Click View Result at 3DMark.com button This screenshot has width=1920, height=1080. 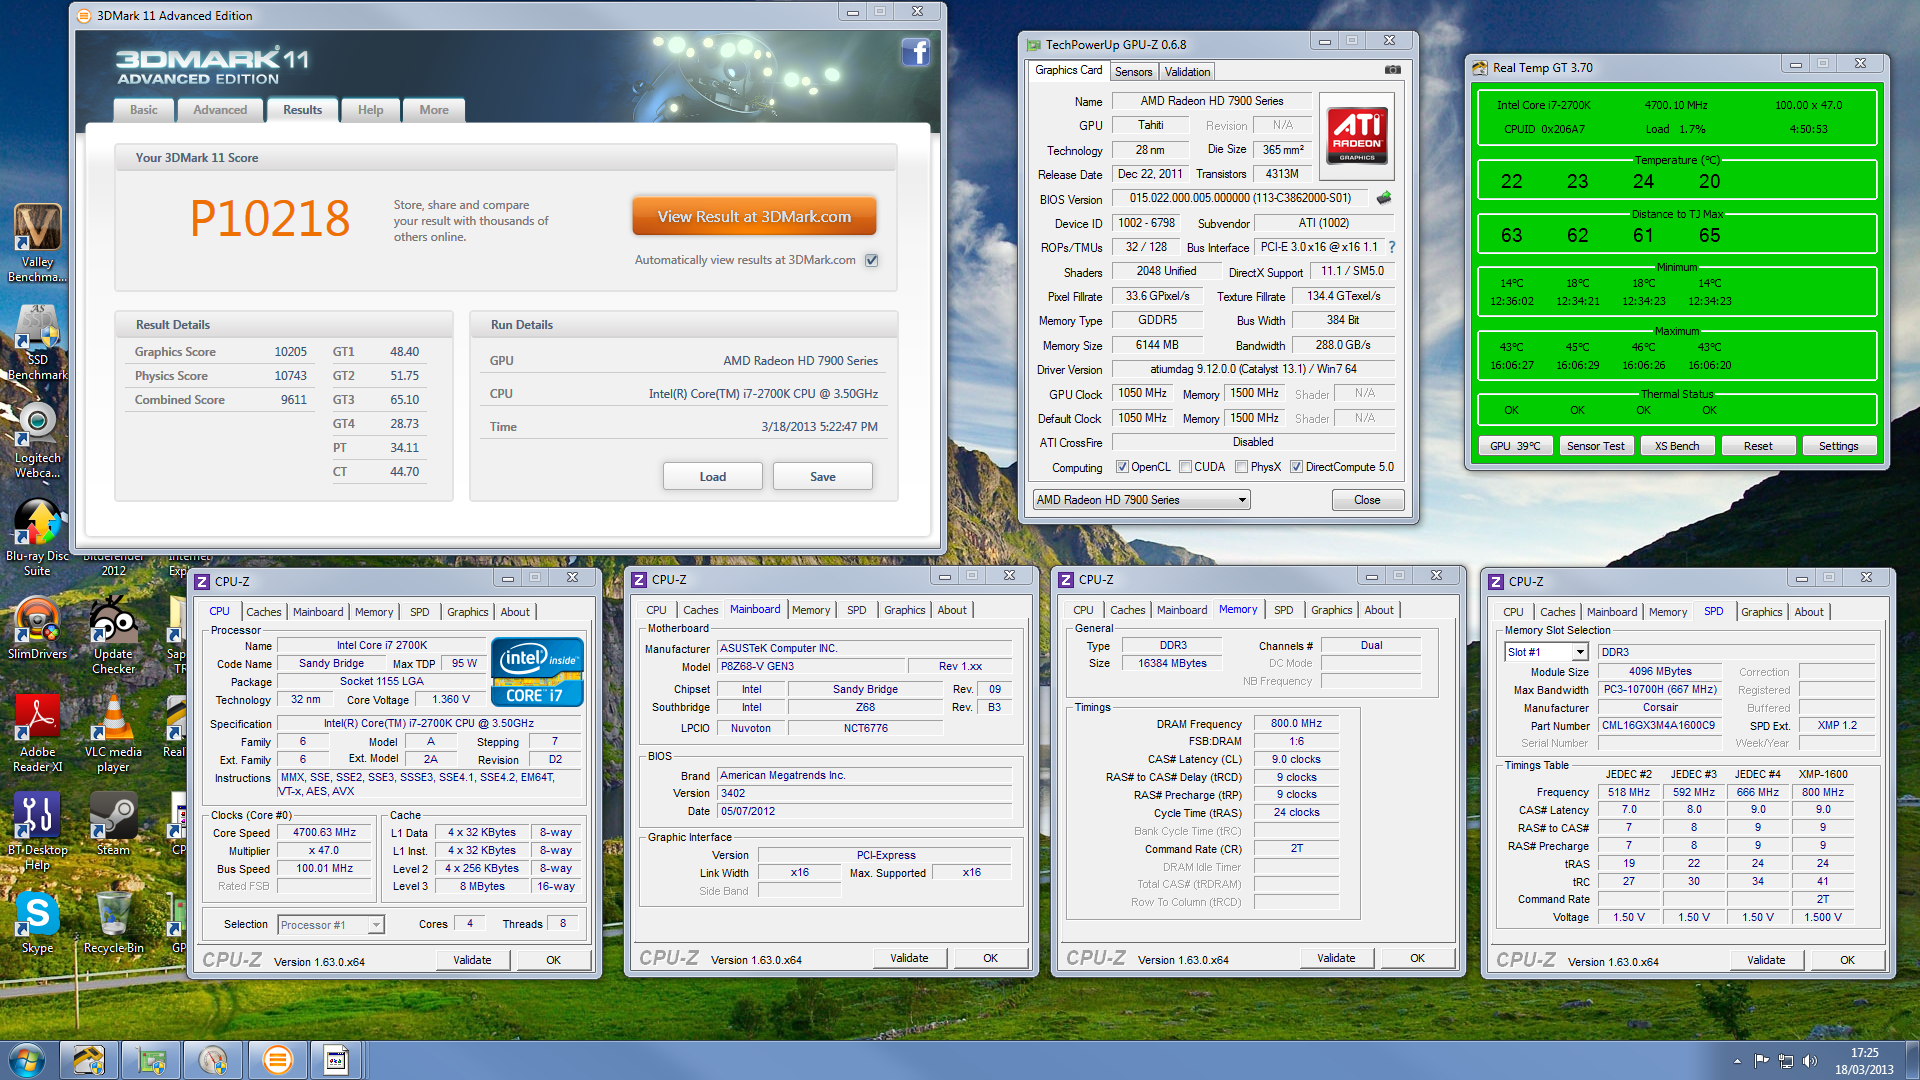tap(754, 217)
